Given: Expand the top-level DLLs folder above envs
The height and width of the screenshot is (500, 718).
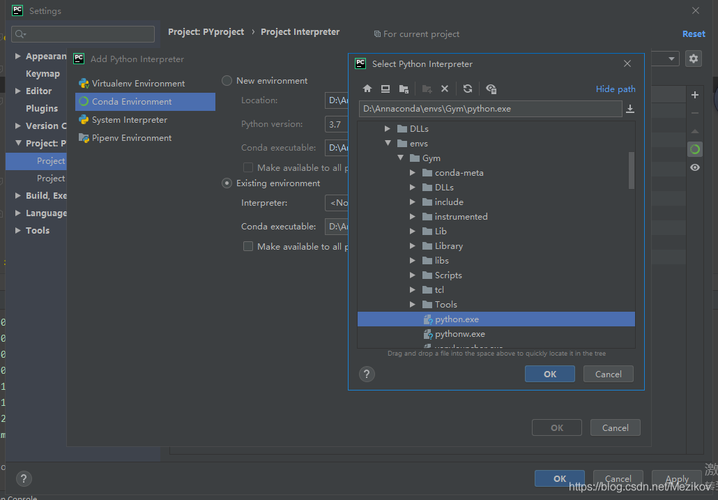Looking at the screenshot, I should [x=387, y=129].
